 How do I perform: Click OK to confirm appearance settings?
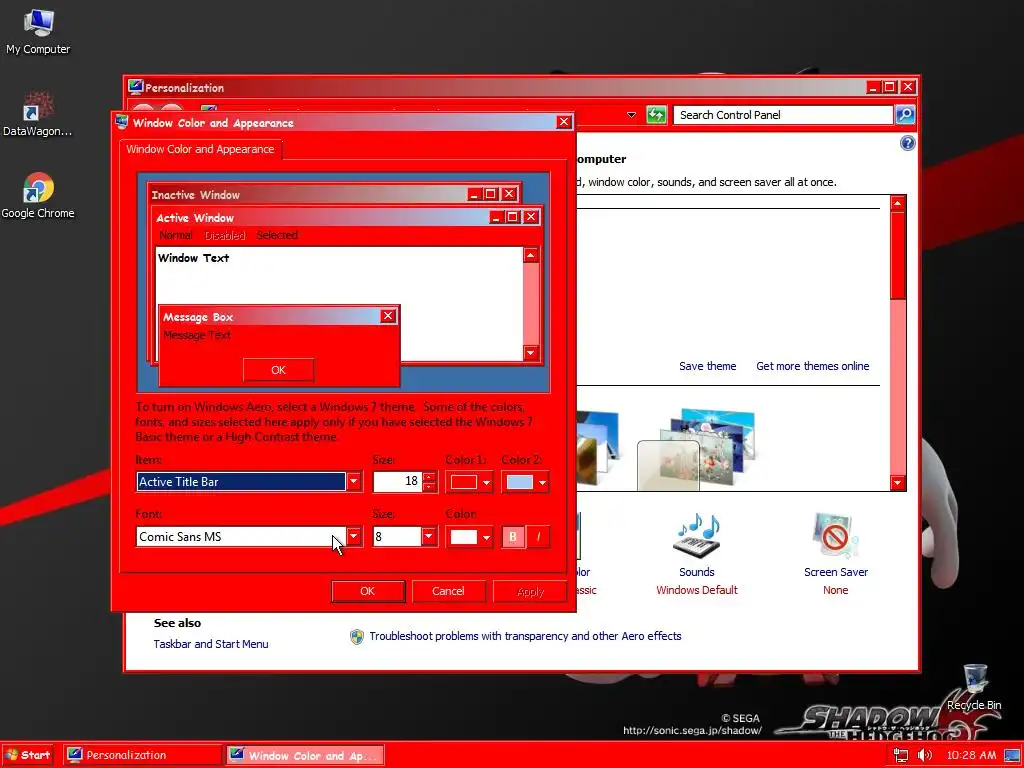pos(368,591)
